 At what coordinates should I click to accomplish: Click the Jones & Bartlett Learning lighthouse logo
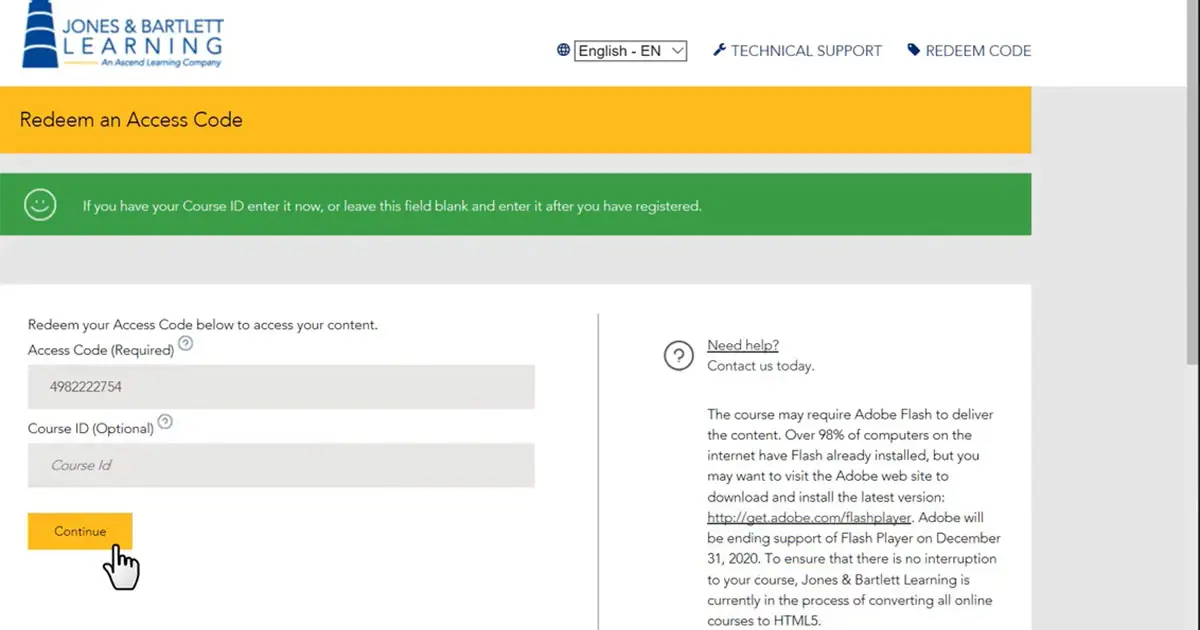click(120, 36)
